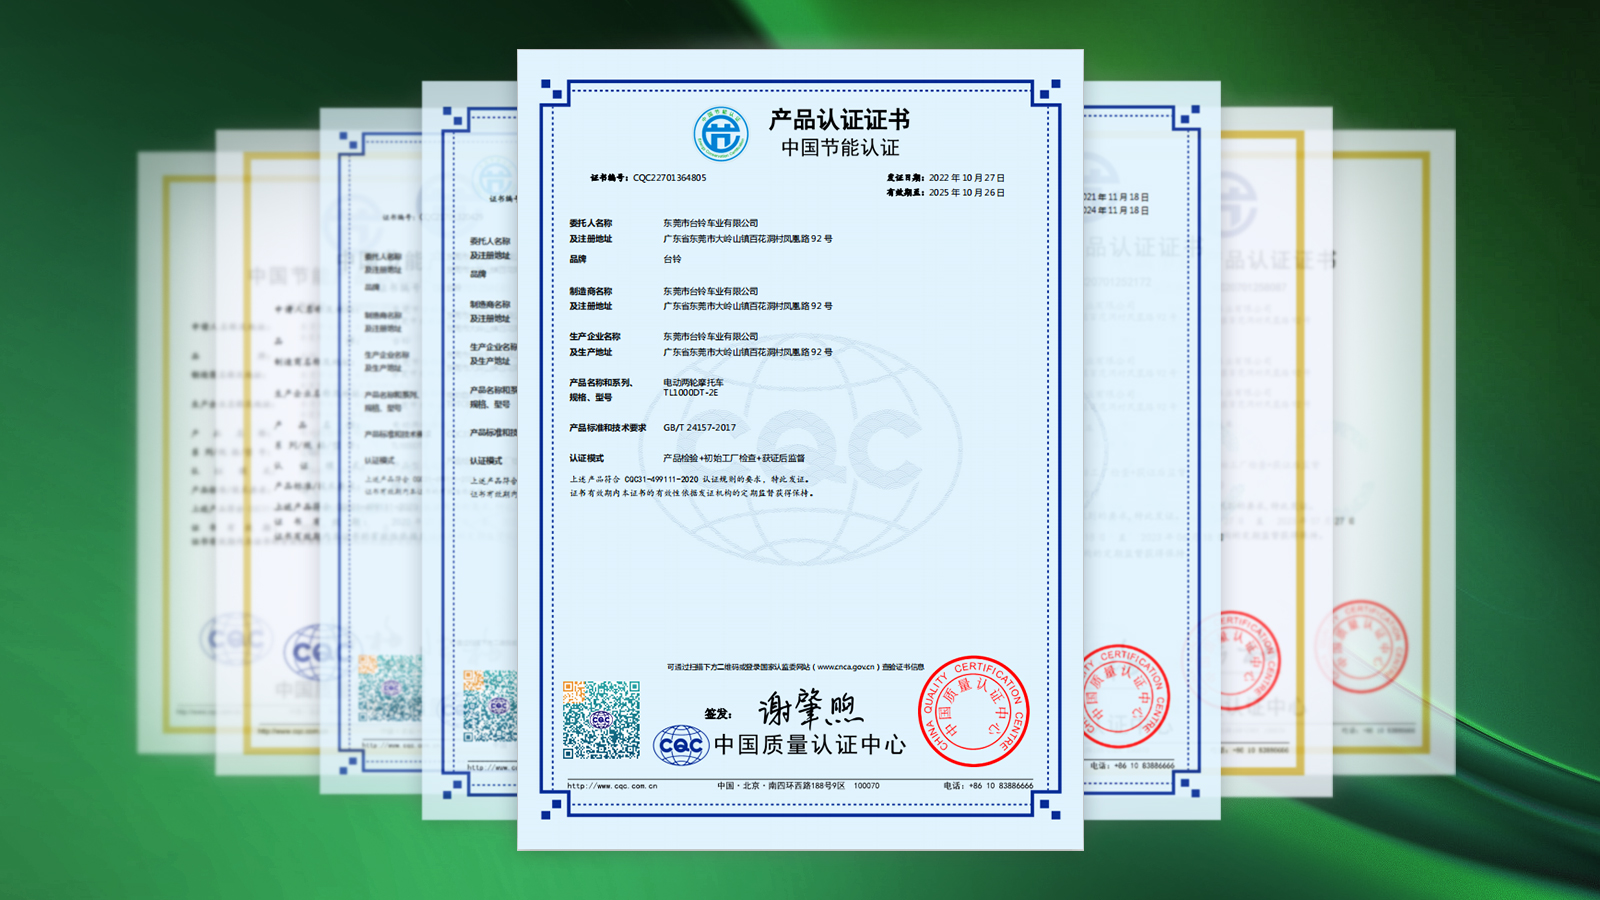
Task: Click the QR code on the front certificate
Action: (601, 720)
